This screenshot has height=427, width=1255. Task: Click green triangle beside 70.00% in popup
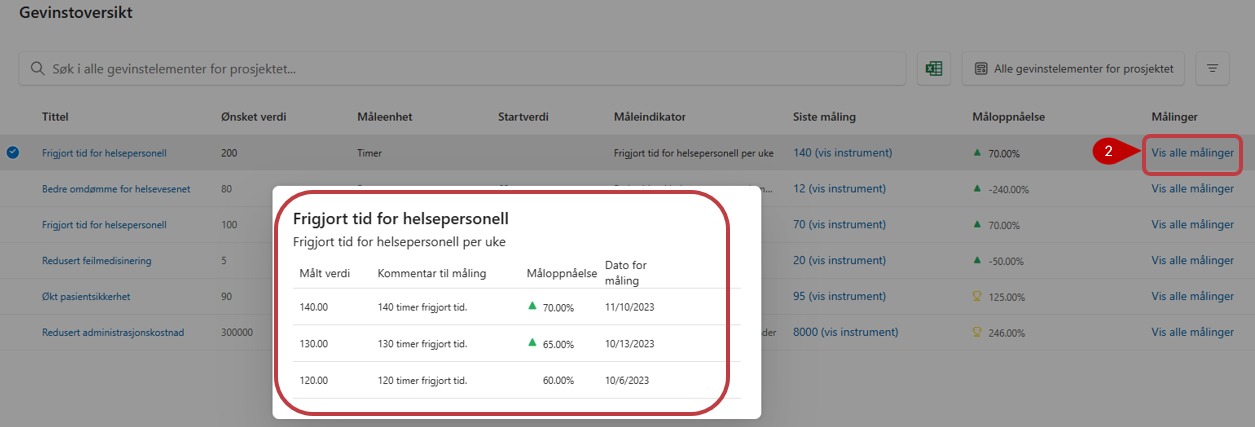[533, 307]
